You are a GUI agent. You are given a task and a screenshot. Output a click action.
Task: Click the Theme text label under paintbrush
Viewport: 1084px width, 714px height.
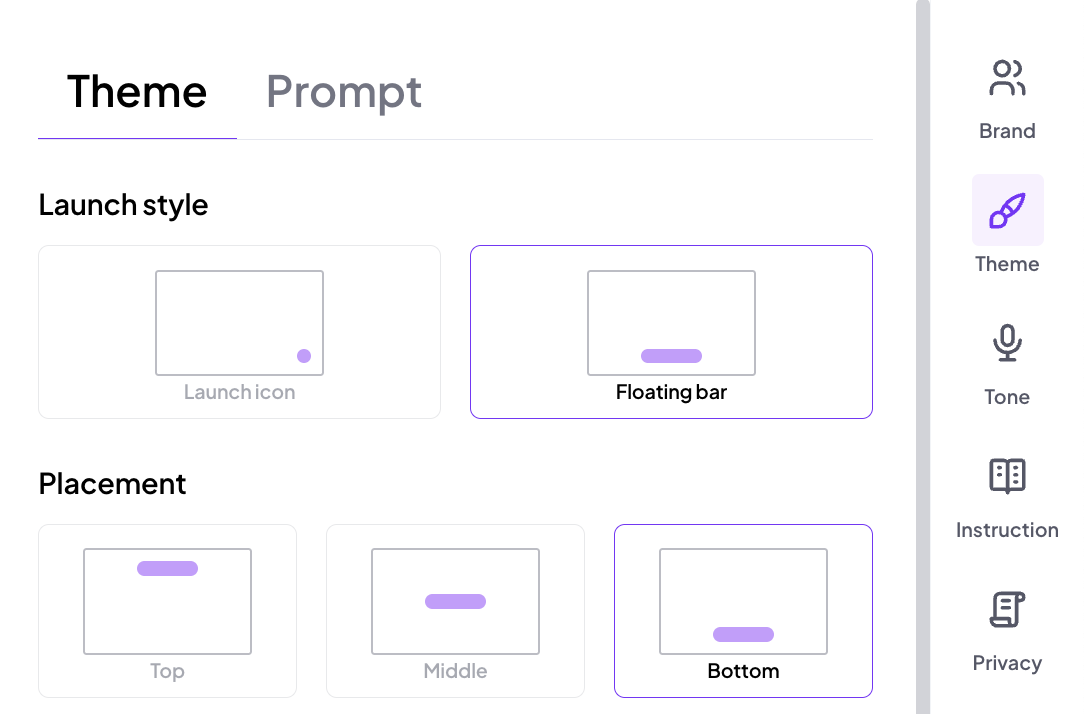pos(1007,264)
